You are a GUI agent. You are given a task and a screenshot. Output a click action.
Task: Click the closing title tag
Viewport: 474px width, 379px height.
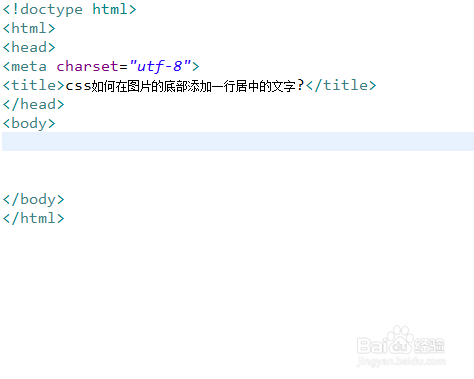coord(341,85)
